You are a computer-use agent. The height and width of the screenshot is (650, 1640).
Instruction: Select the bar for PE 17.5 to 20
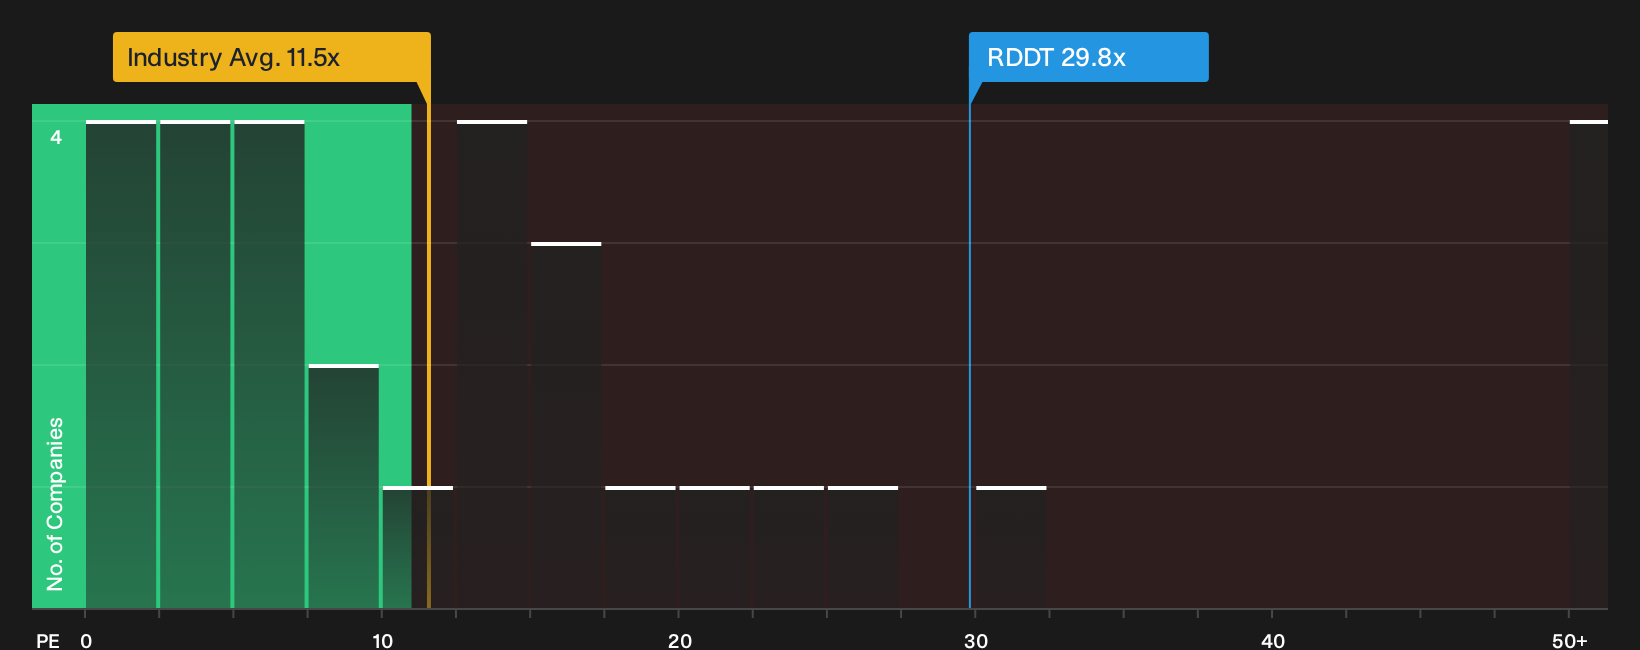click(x=640, y=547)
